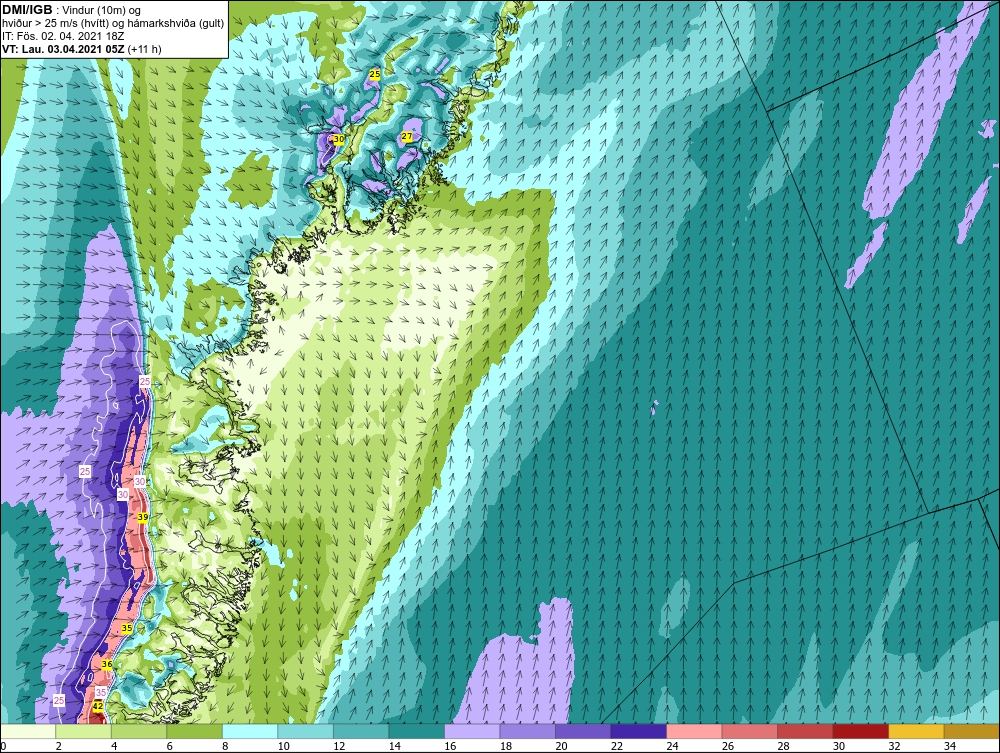This screenshot has height=753, width=1000.
Task: Select the 0–2 m/s legend swatch
Action: click(x=28, y=731)
